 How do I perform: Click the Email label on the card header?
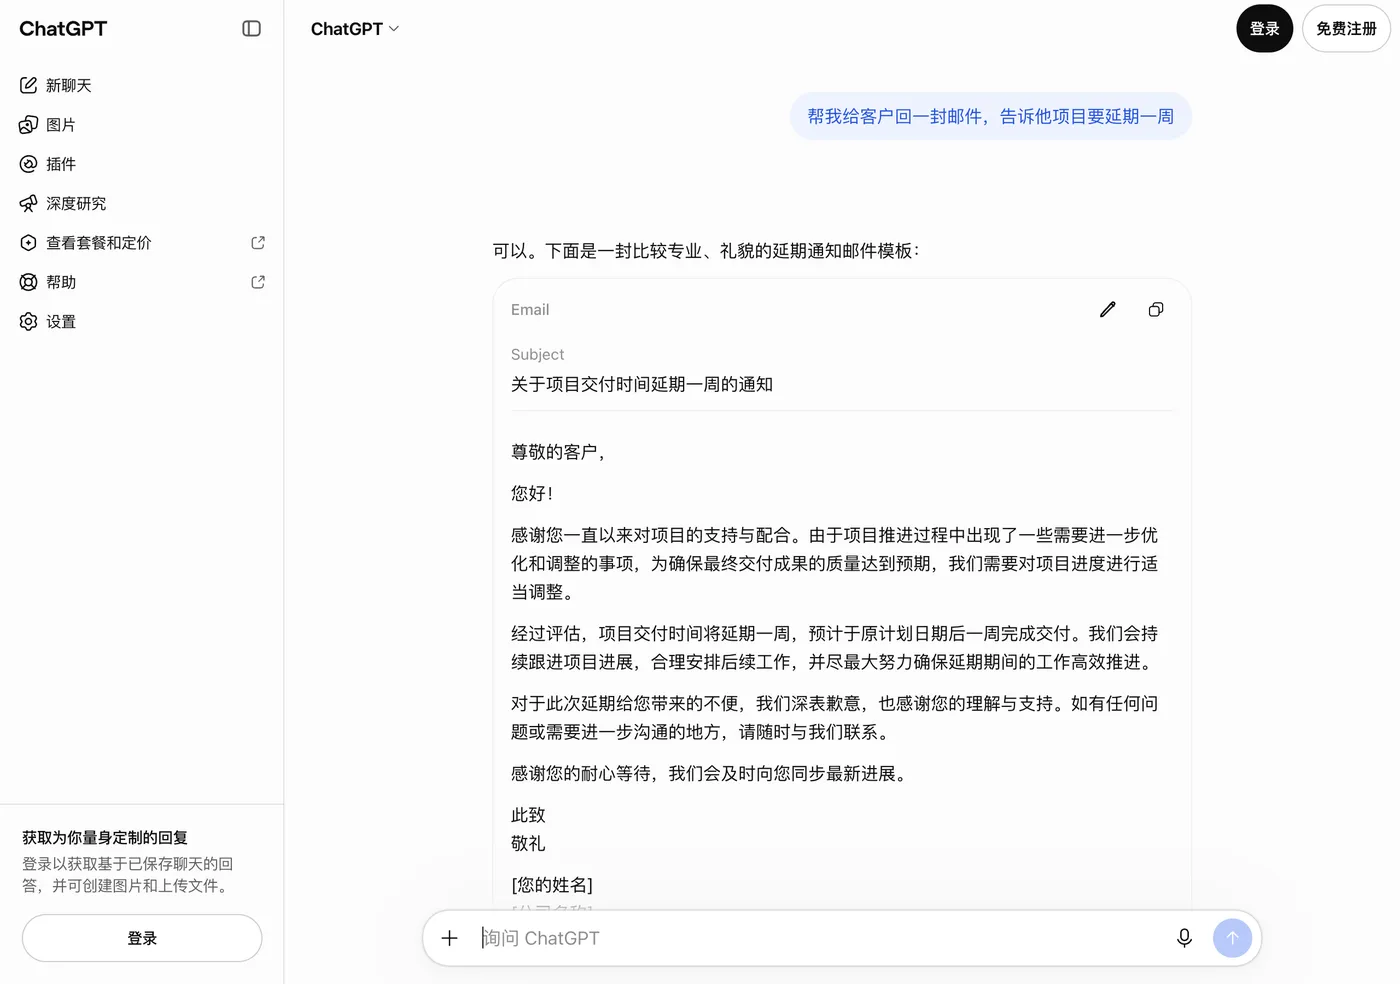530,310
